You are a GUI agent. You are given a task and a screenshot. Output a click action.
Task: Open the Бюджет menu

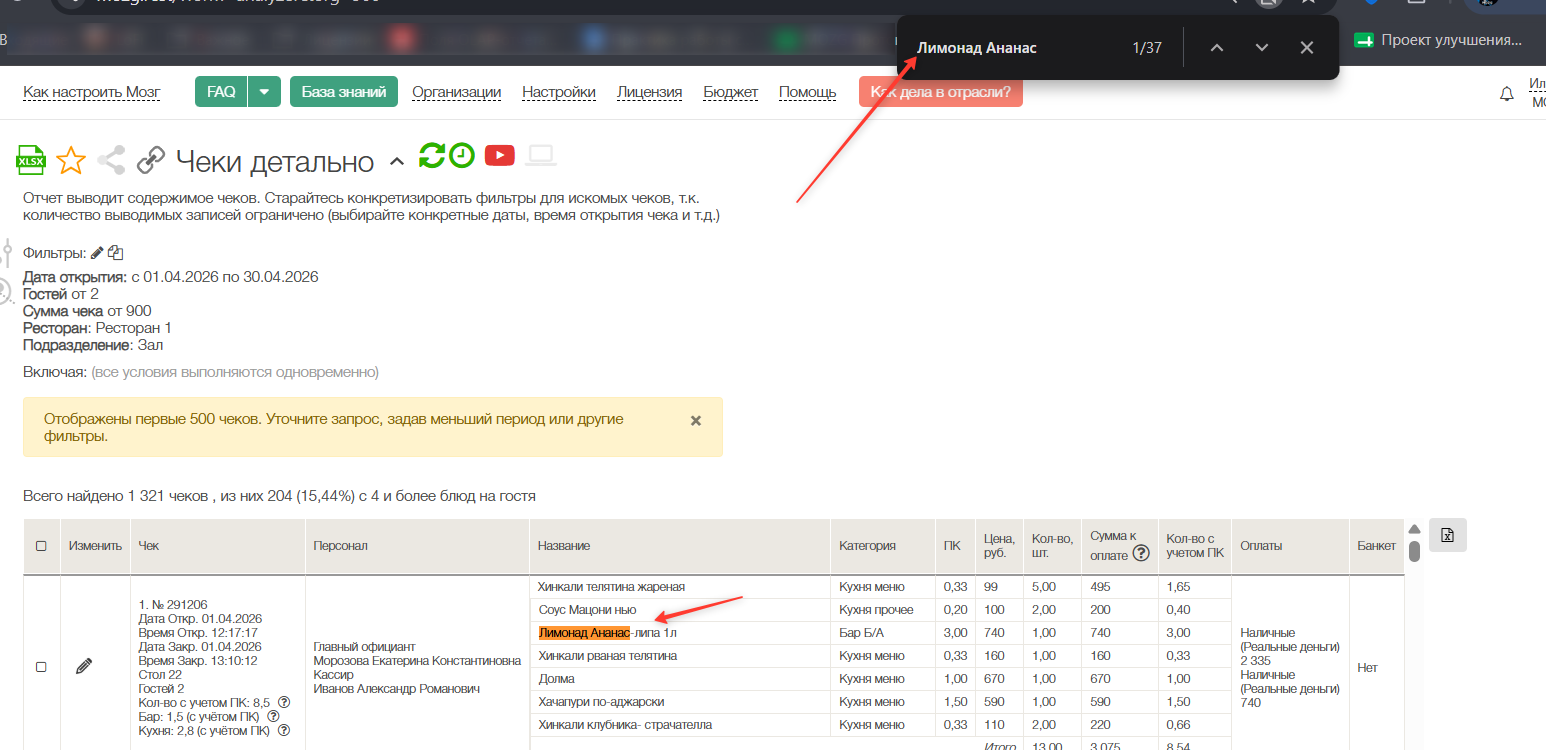730,92
